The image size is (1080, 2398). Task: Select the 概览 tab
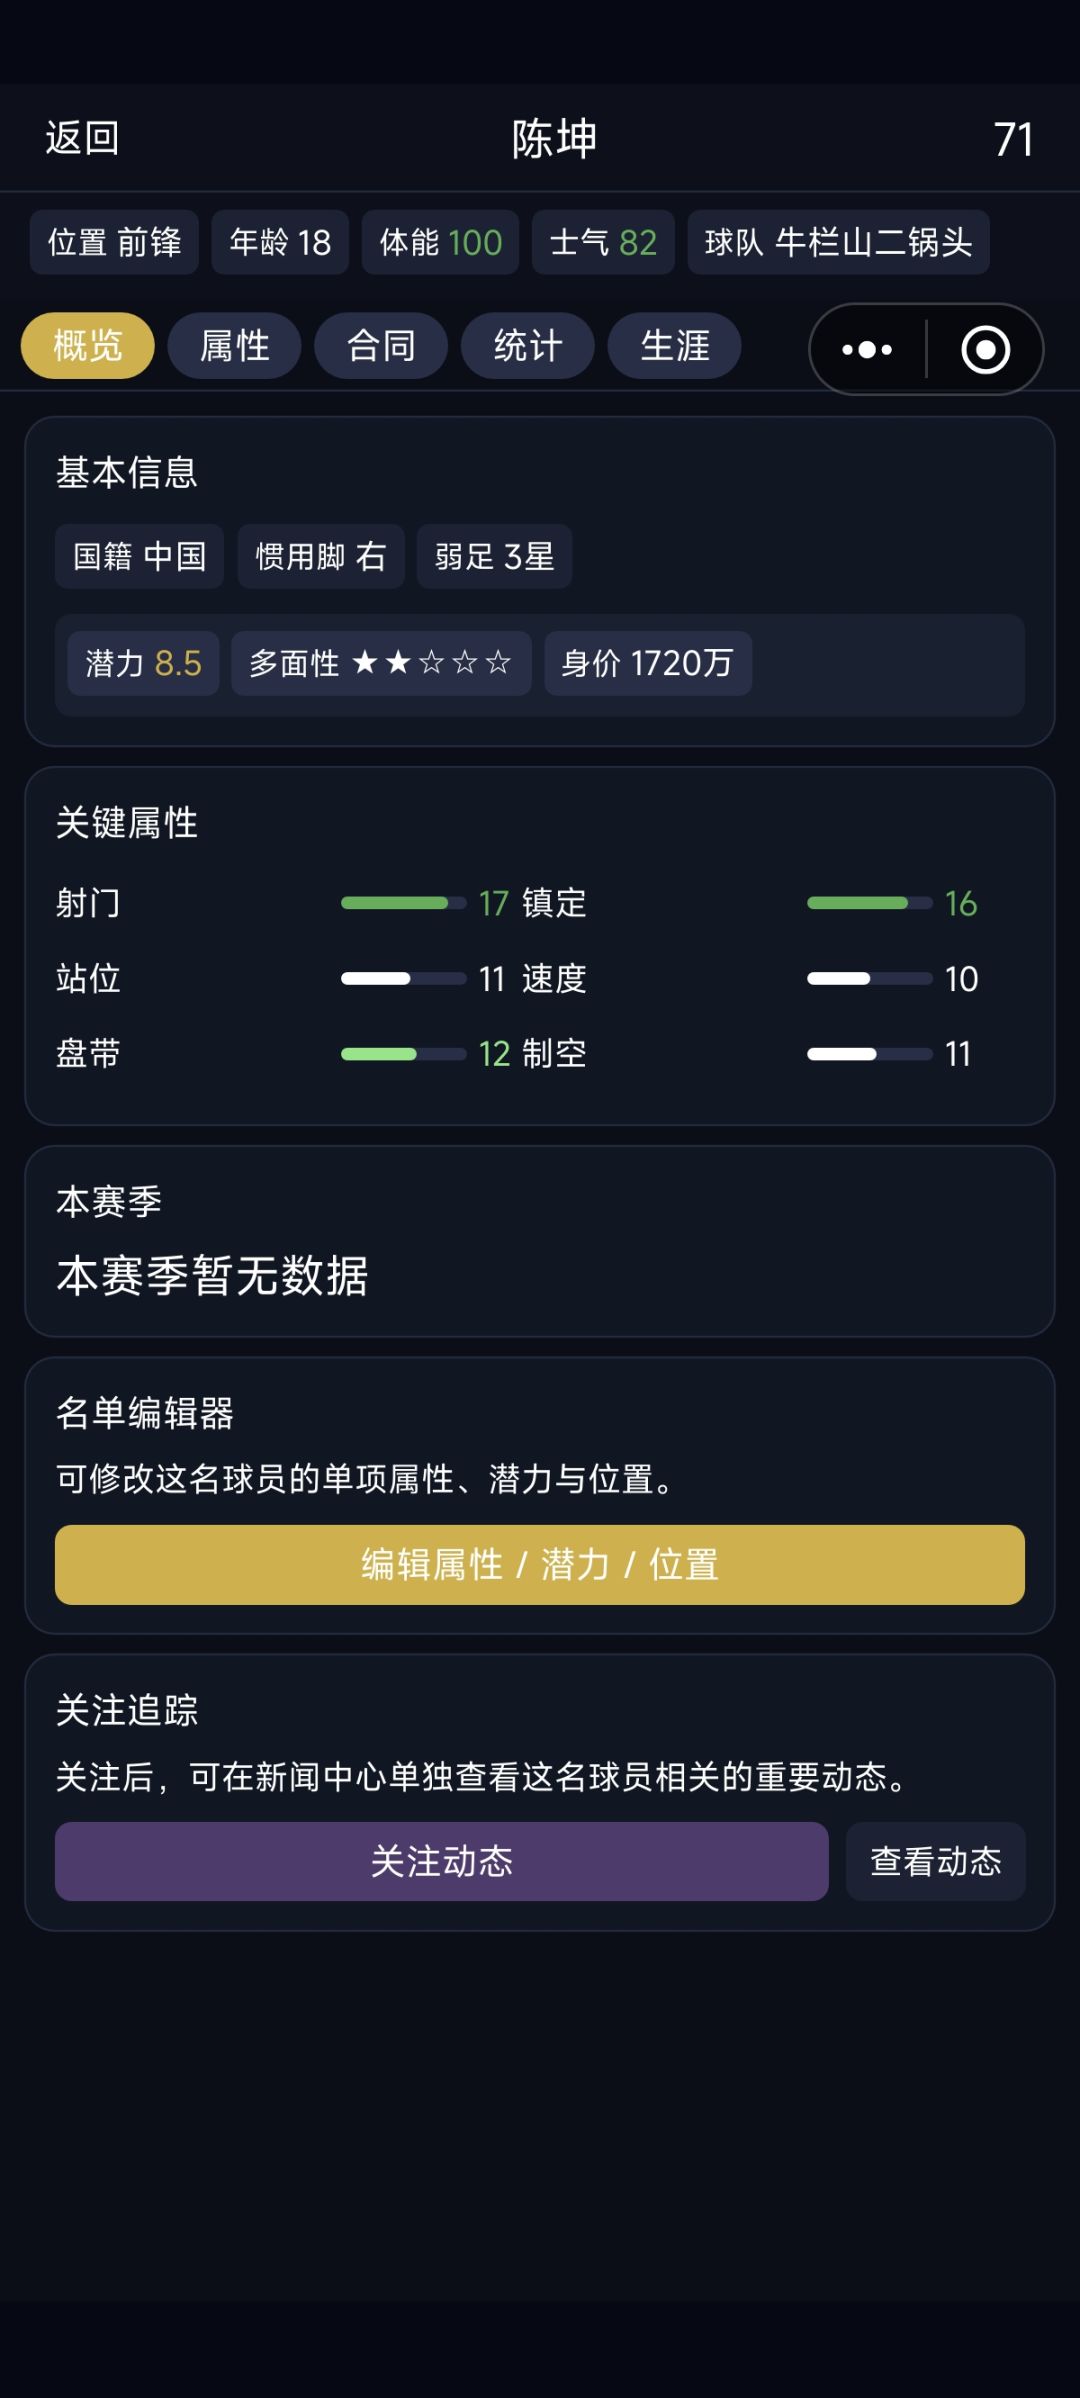[88, 346]
